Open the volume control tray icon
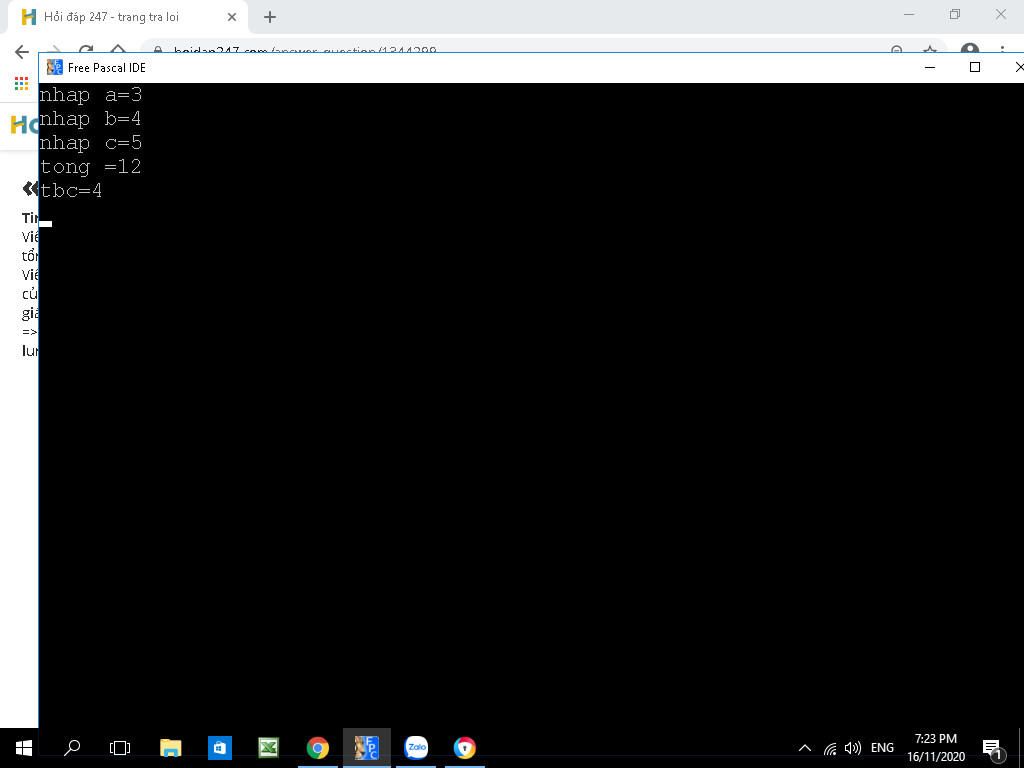This screenshot has width=1024, height=768. point(852,748)
